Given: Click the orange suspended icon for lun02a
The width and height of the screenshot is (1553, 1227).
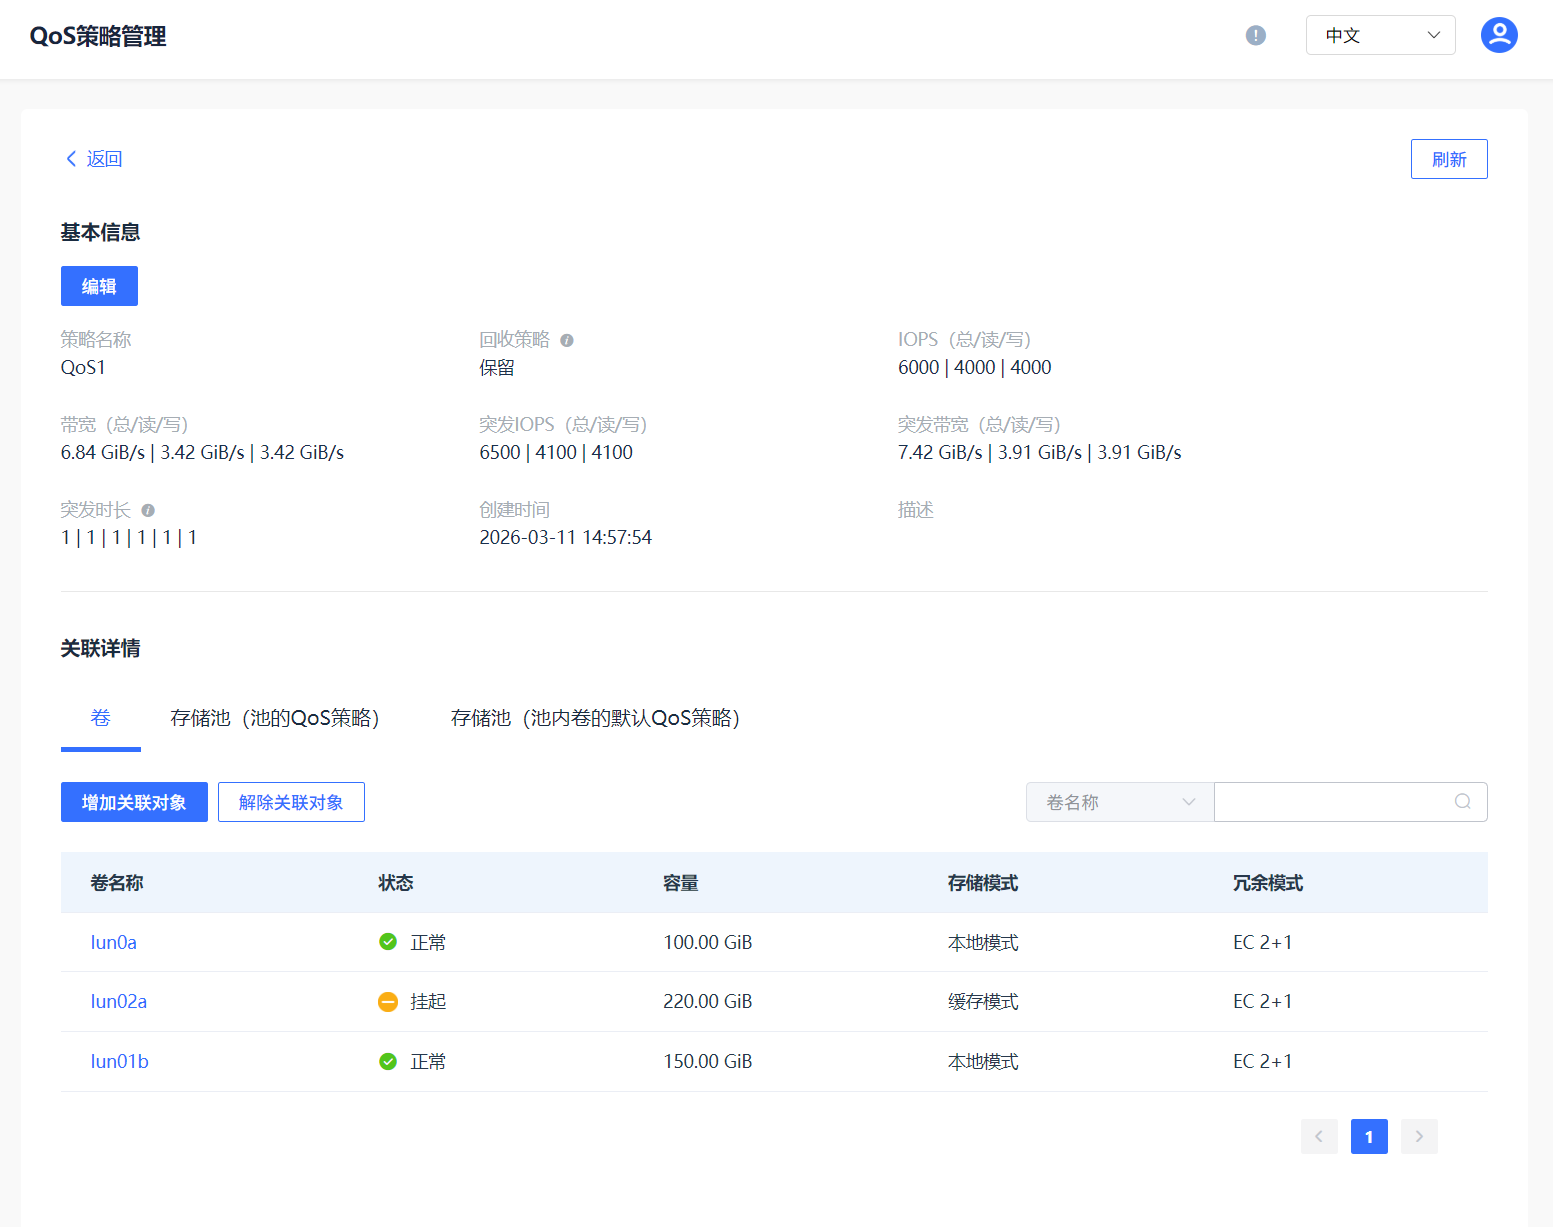Looking at the screenshot, I should click(388, 1002).
